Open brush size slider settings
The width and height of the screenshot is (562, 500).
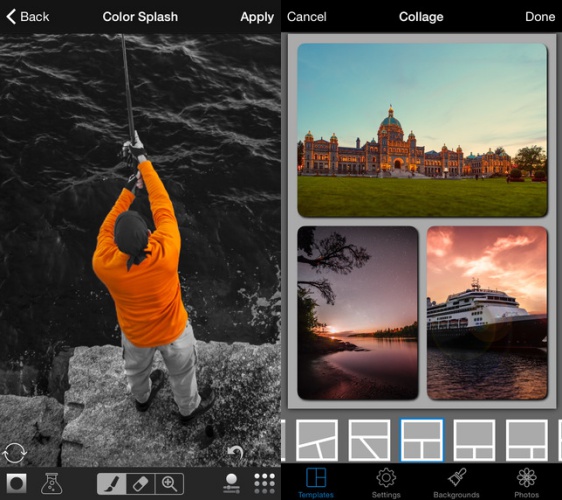tap(231, 483)
